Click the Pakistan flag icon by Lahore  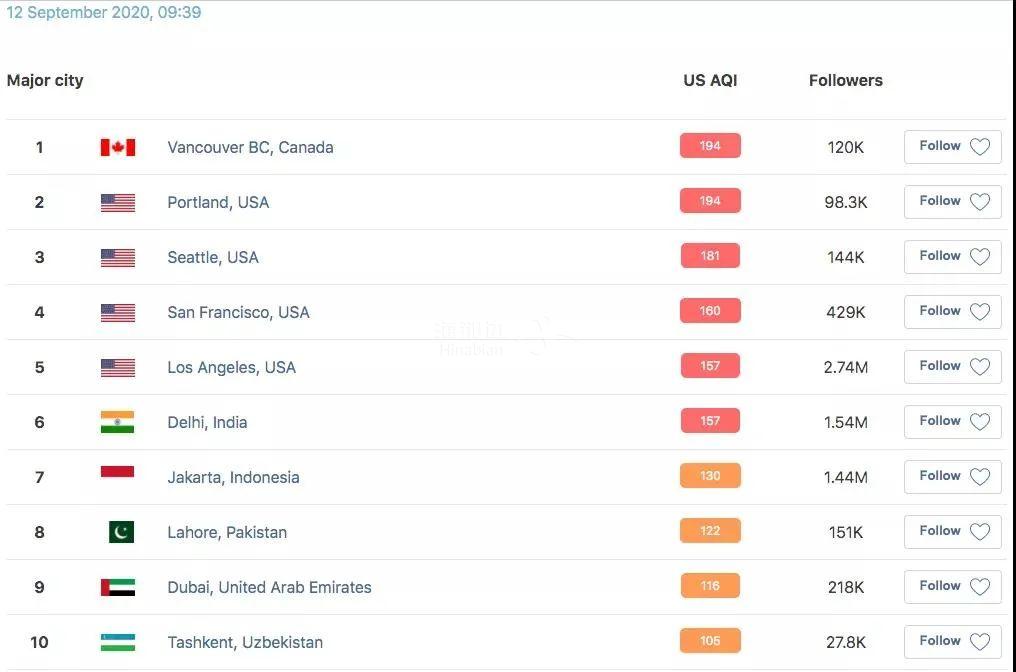coord(121,532)
